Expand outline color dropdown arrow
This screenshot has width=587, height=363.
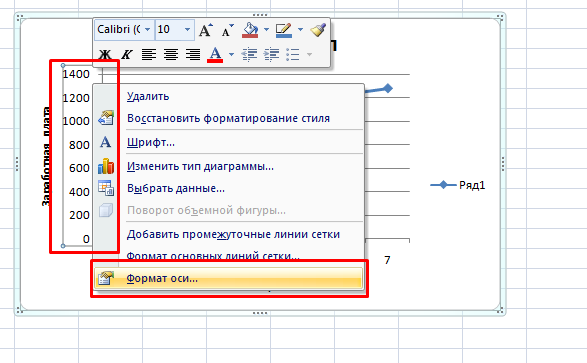click(x=300, y=29)
